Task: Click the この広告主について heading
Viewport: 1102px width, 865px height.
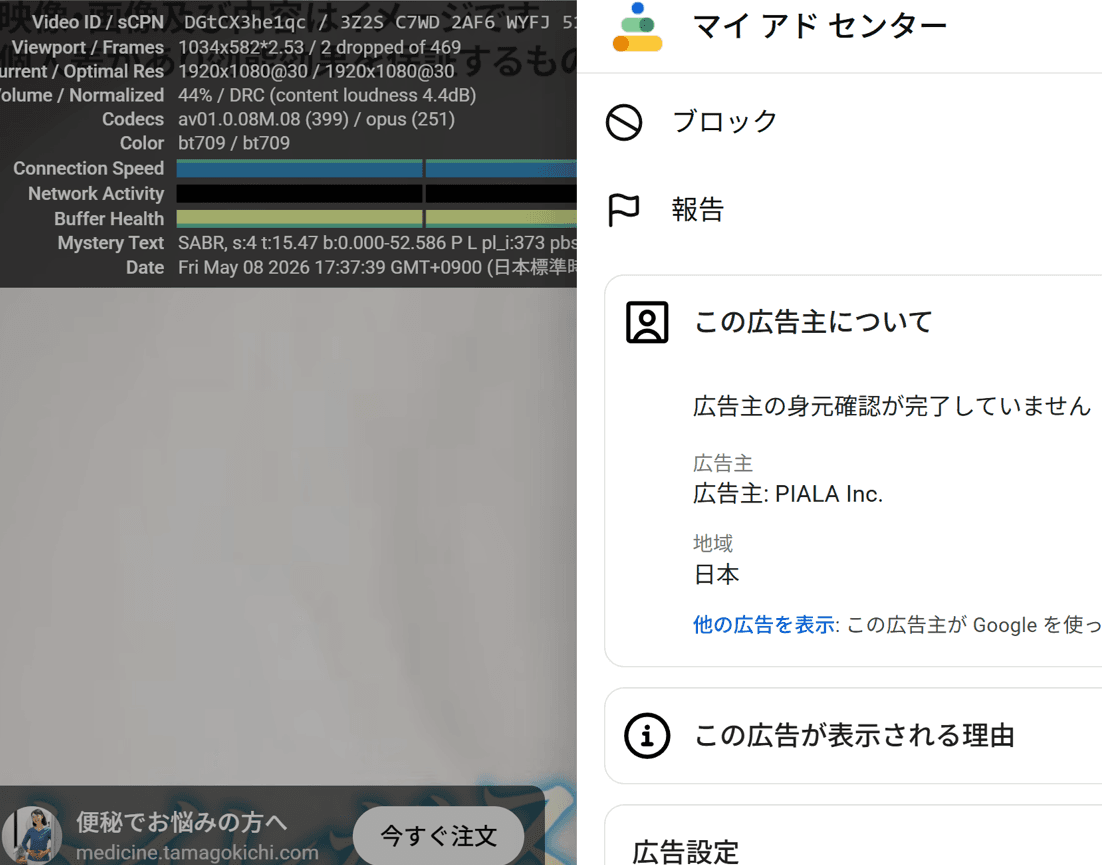Action: tap(813, 323)
